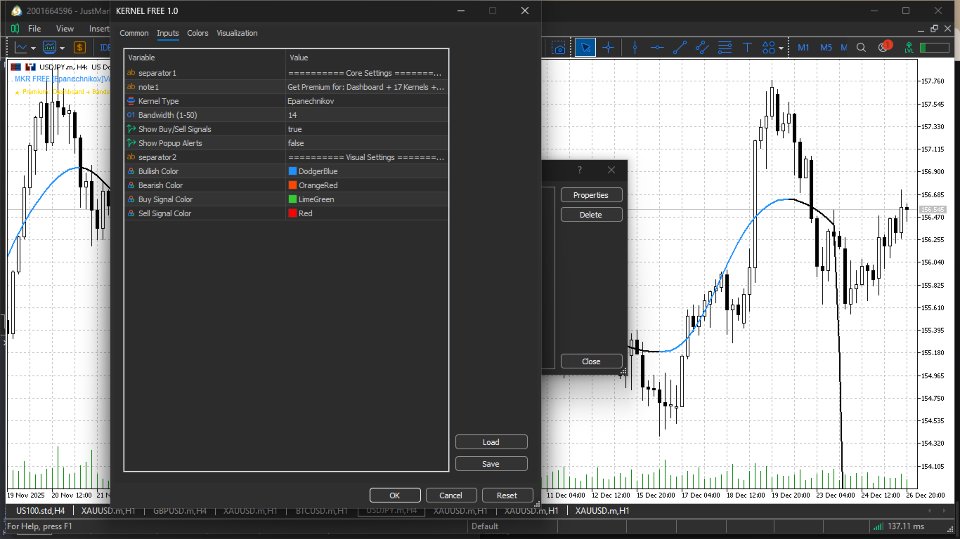The height and width of the screenshot is (539, 960).
Task: Click the Cancel button
Action: click(x=451, y=495)
